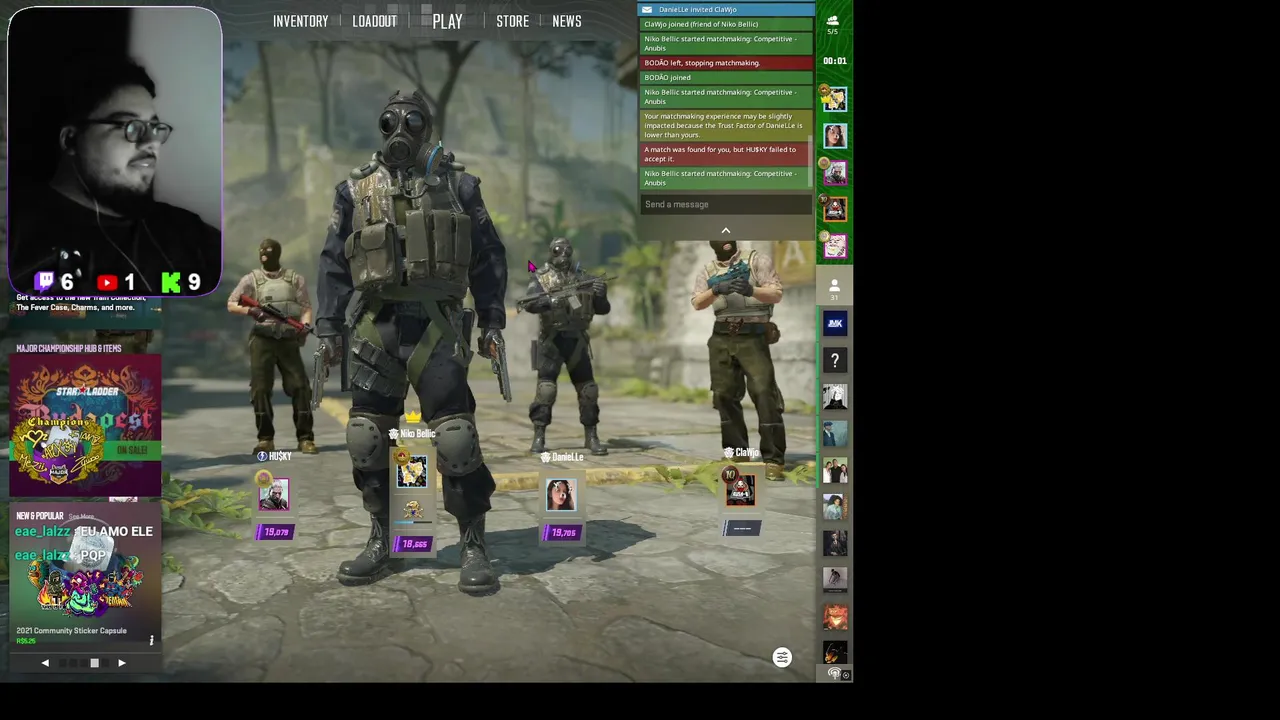1280x720 pixels.
Task: Go to next store carousel item
Action: pyautogui.click(x=122, y=663)
